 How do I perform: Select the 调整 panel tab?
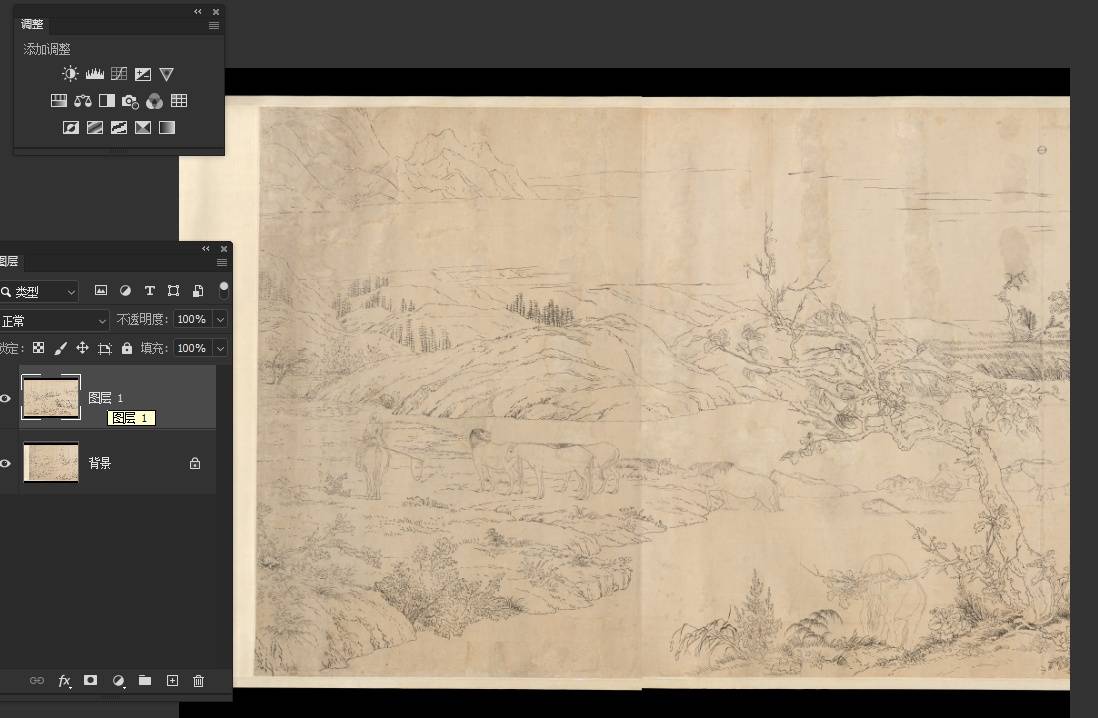click(32, 24)
